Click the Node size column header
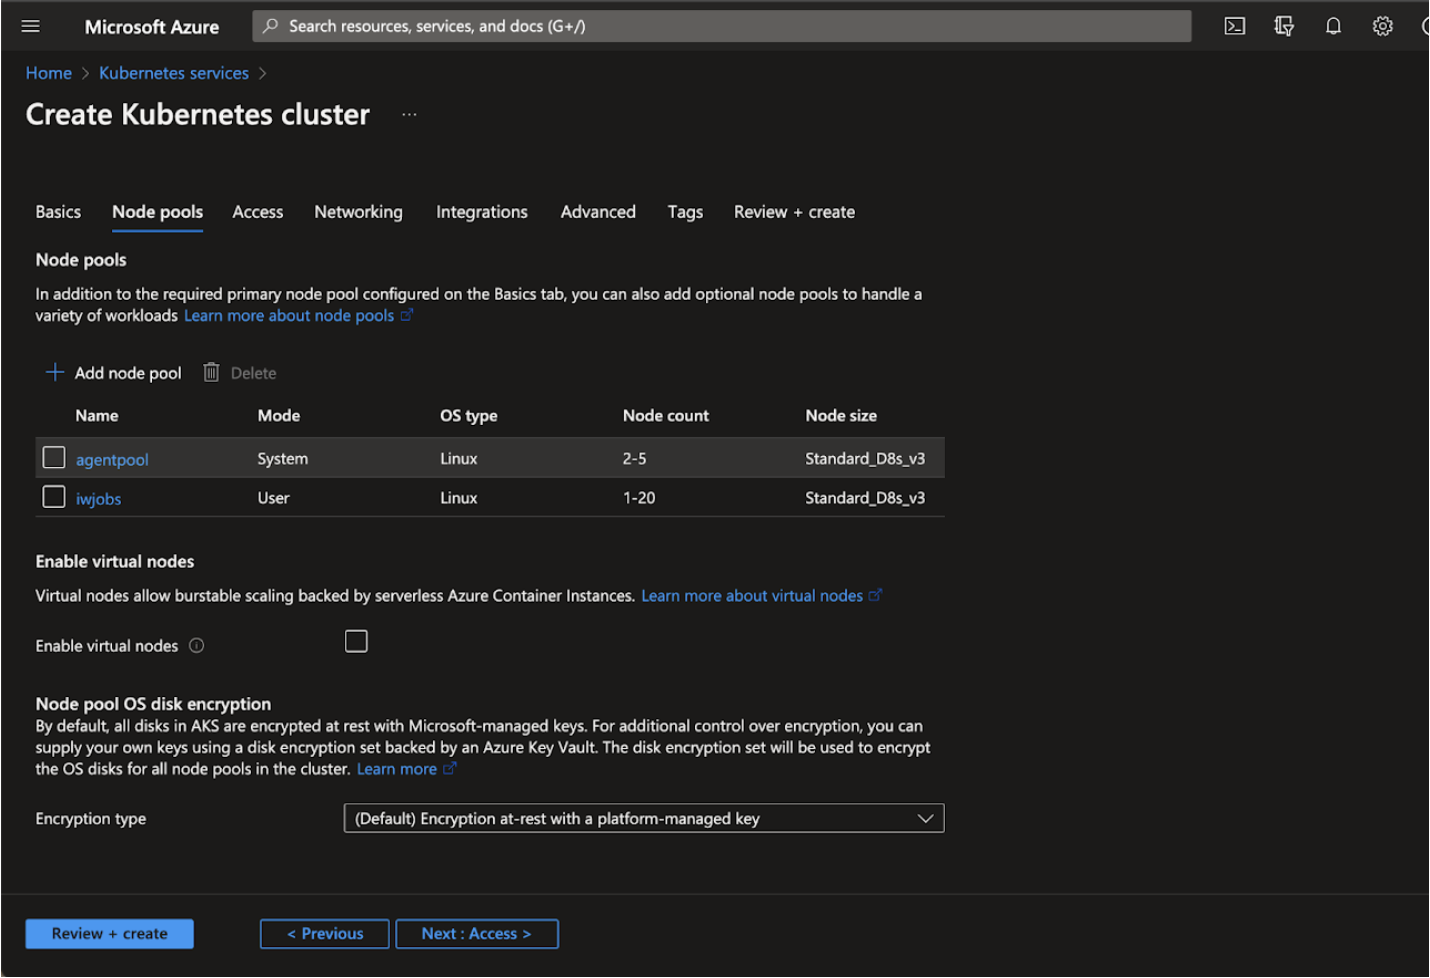This screenshot has width=1430, height=978. tap(841, 415)
